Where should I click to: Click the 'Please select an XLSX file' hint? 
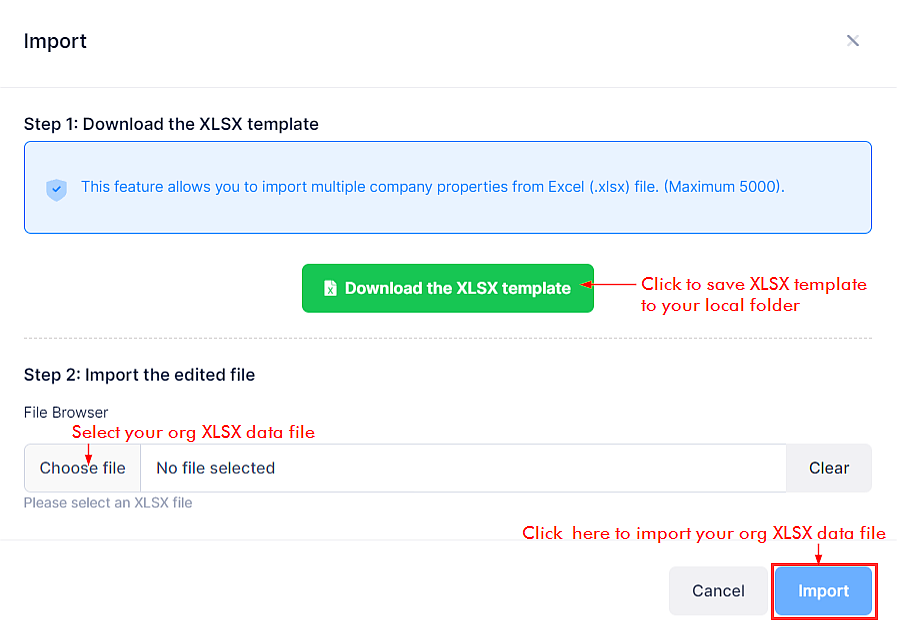[x=108, y=503]
